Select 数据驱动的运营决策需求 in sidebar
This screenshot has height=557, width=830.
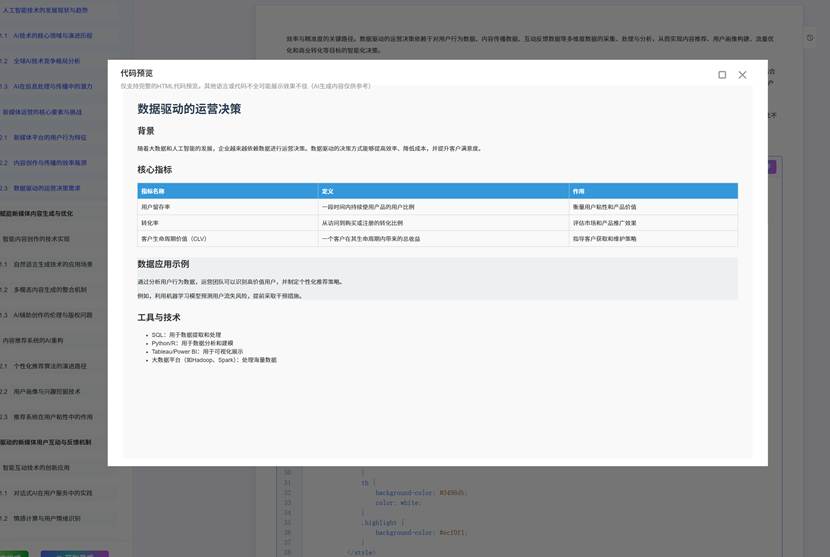coord(47,188)
